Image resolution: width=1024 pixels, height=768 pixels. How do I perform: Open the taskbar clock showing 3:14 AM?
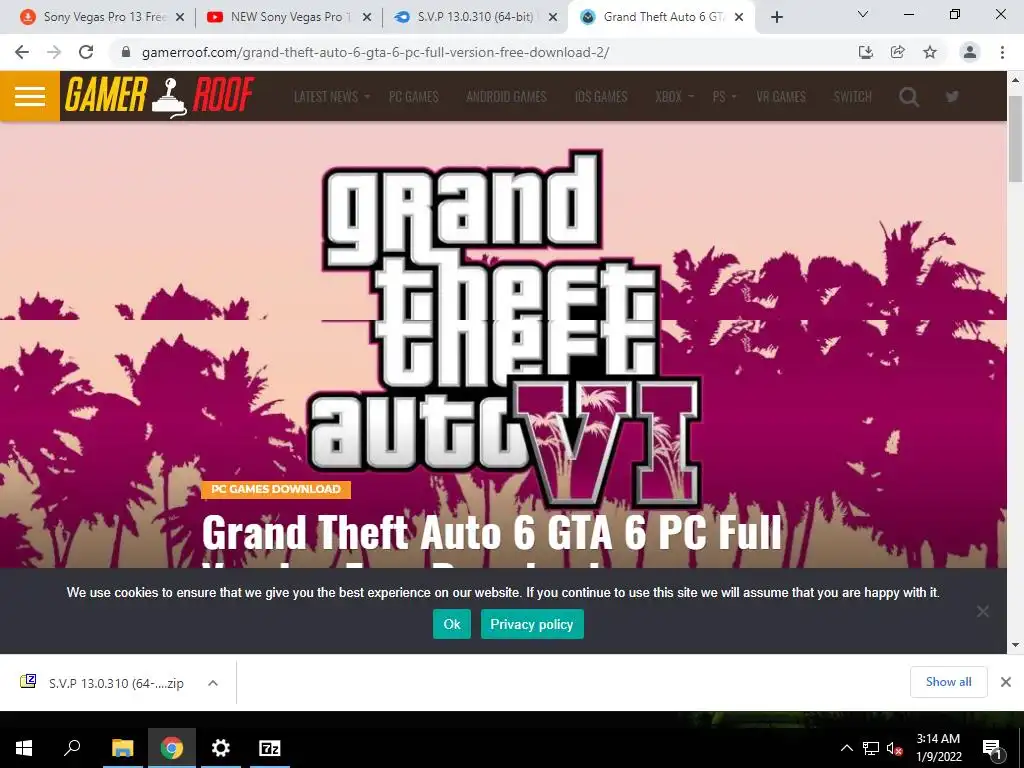tap(938, 748)
